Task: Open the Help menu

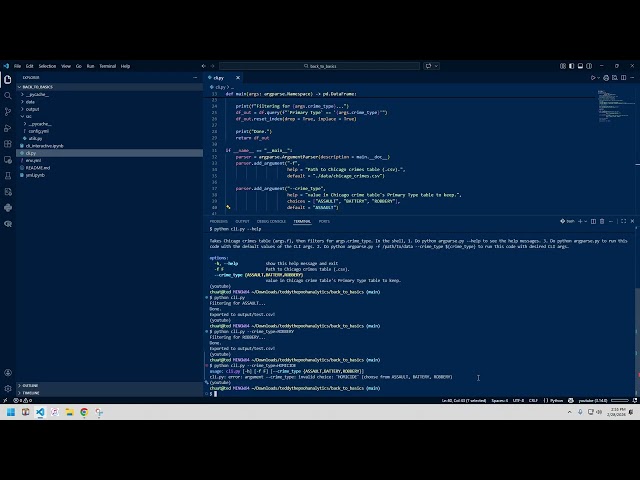Action: pos(125,66)
